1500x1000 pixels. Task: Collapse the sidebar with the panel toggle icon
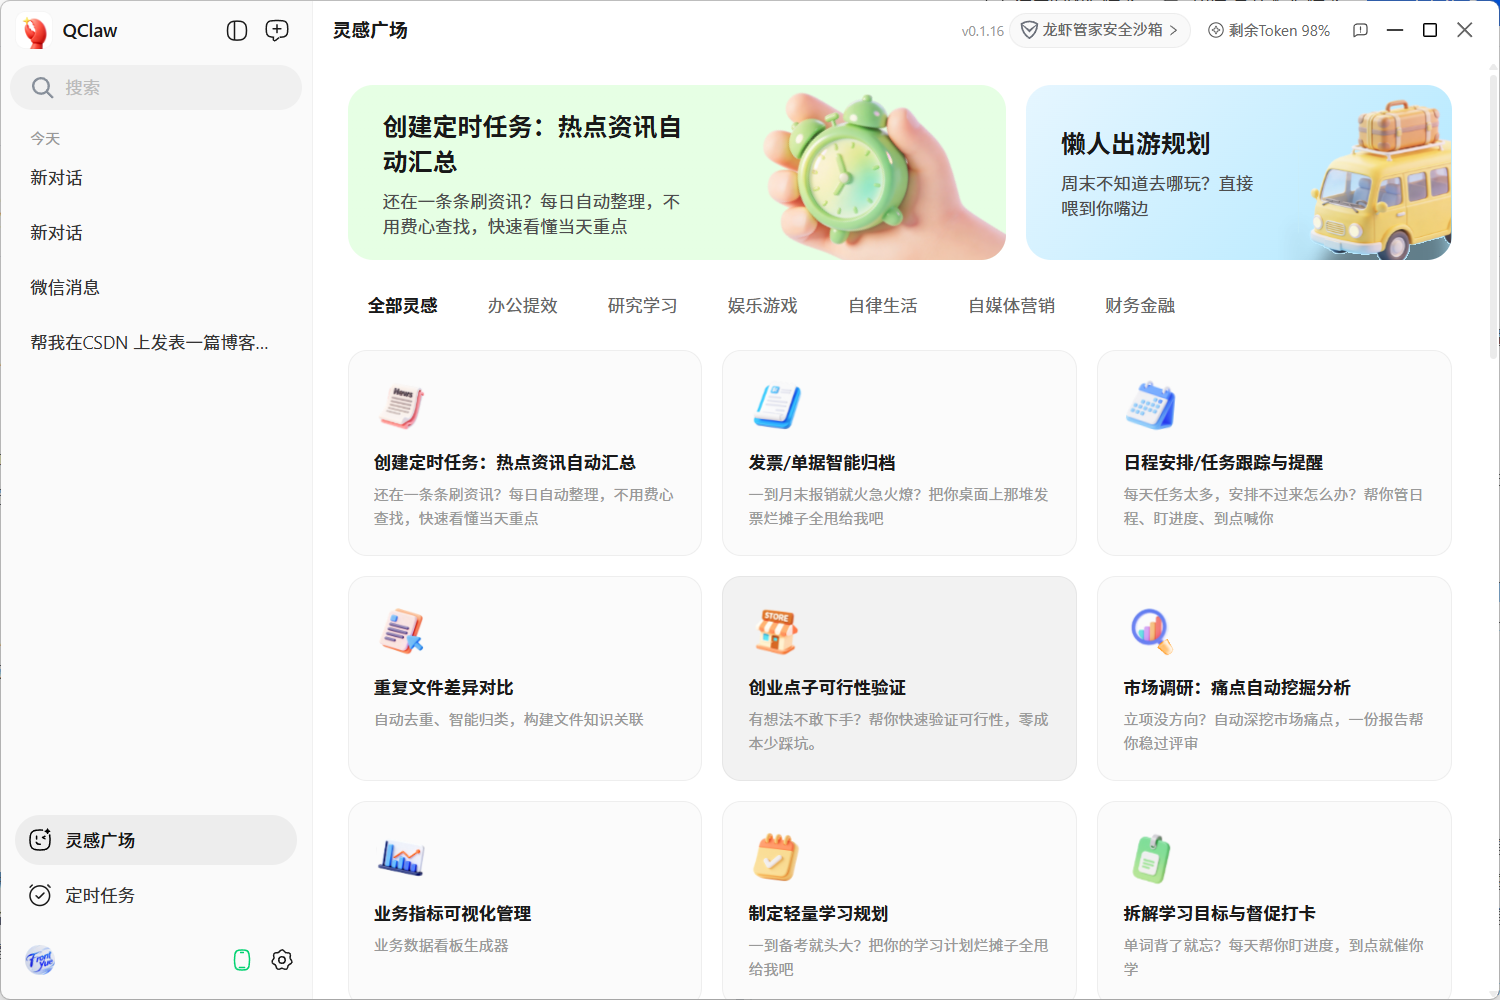point(237,31)
